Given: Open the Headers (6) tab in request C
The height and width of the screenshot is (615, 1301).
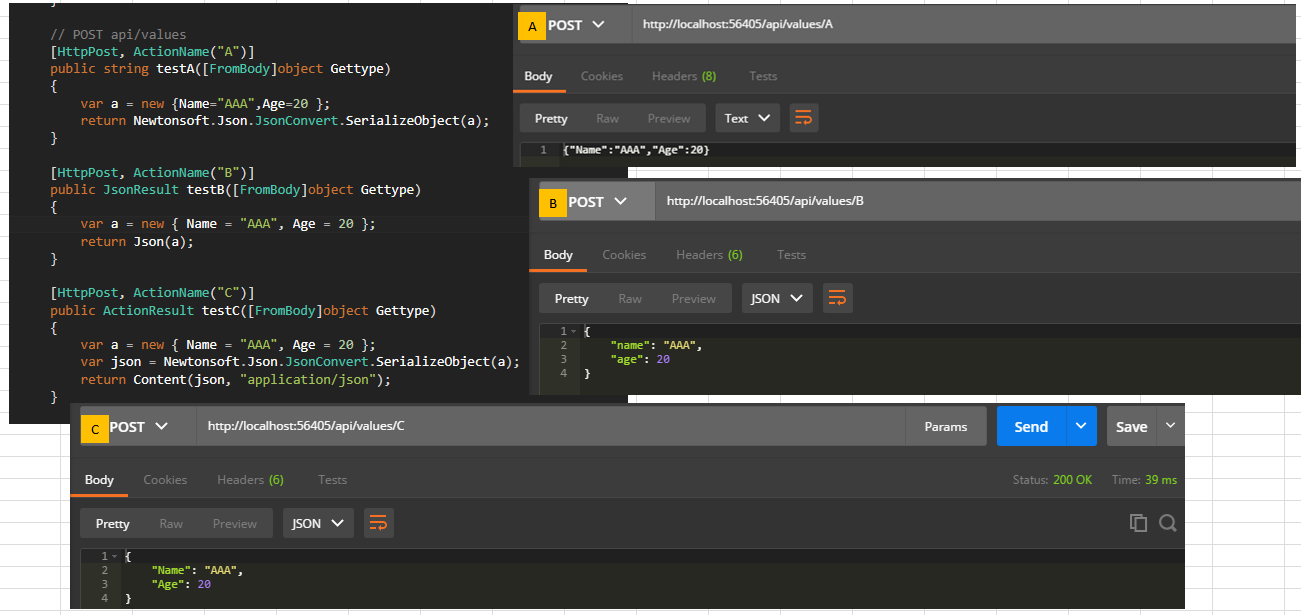Looking at the screenshot, I should 250,480.
